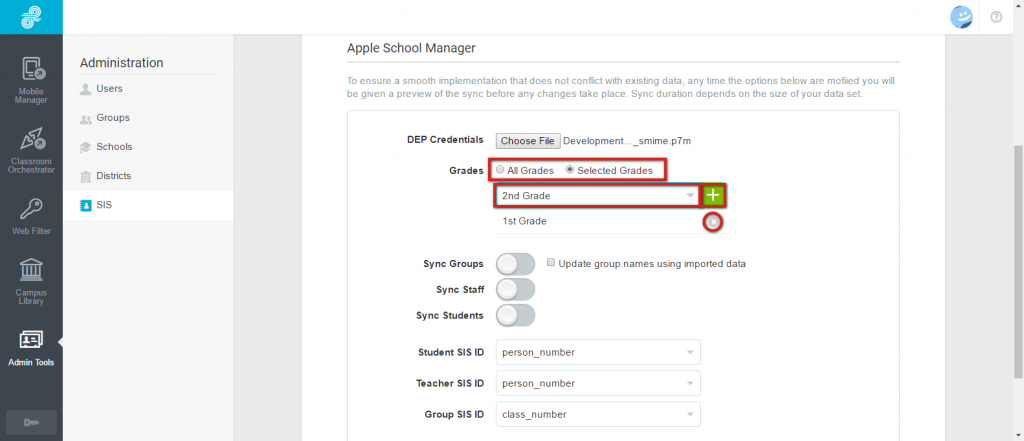Click the 1st Grade list entry
This screenshot has height=441, width=1024.
pos(524,221)
